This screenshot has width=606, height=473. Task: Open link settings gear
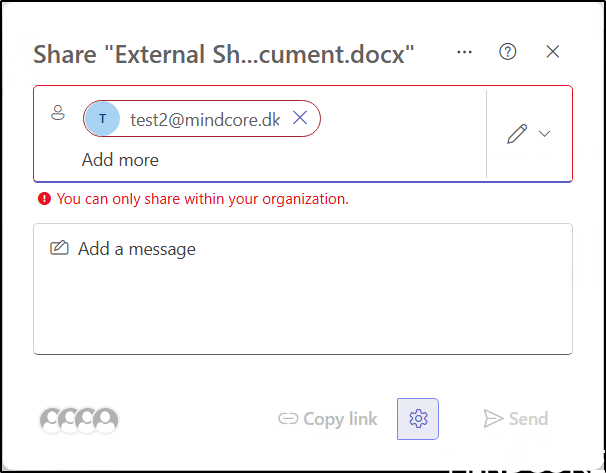[x=418, y=419]
